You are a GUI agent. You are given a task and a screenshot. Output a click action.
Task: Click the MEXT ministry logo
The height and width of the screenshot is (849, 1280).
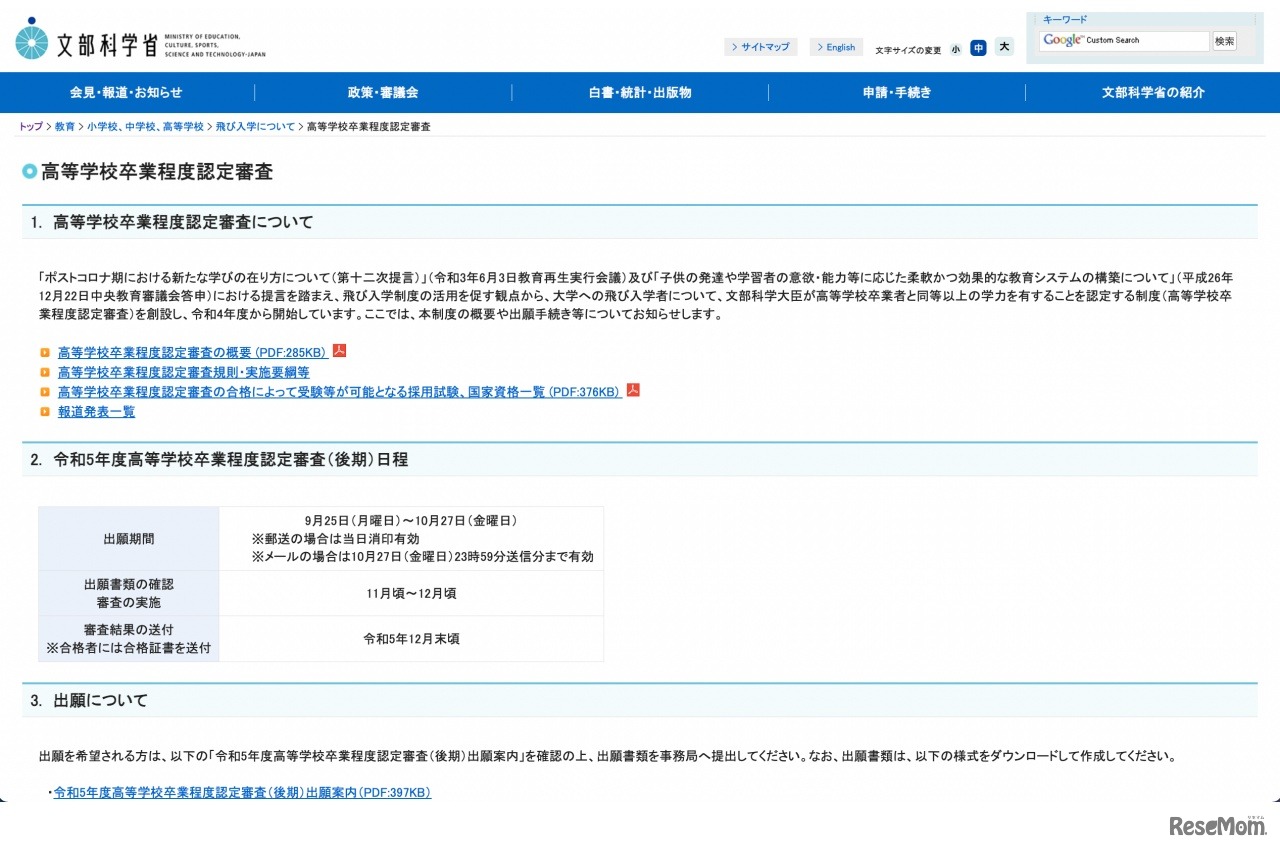click(140, 40)
